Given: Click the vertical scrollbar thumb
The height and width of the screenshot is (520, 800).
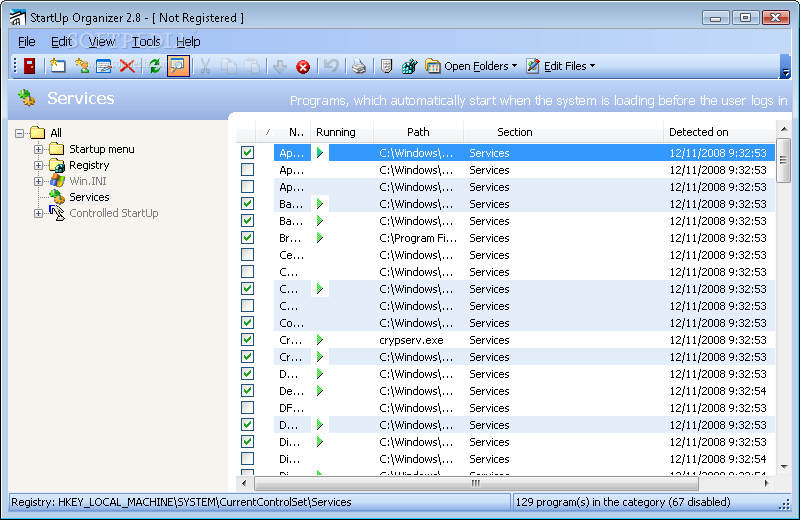Looking at the screenshot, I should coord(784,160).
